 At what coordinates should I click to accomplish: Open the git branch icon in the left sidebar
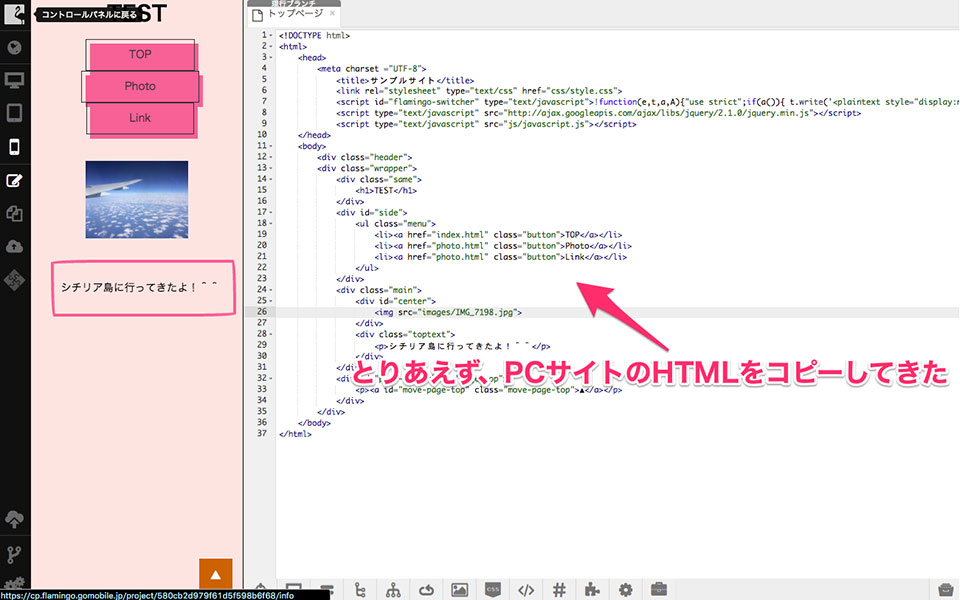(13, 555)
